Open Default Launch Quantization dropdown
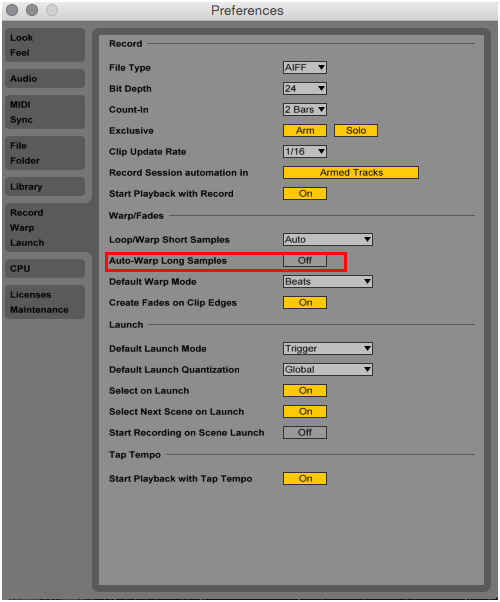Screen dimensions: 500x602 click(x=328, y=370)
